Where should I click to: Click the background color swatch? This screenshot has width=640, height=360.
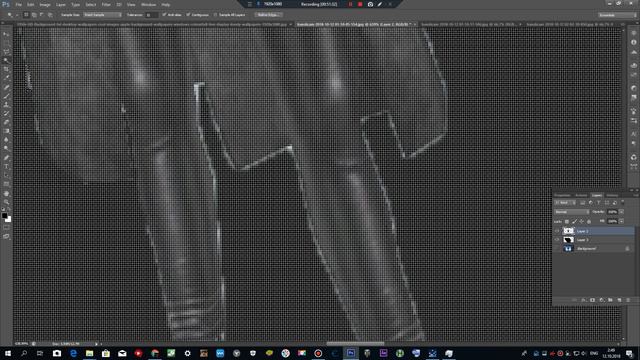[x=9, y=219]
